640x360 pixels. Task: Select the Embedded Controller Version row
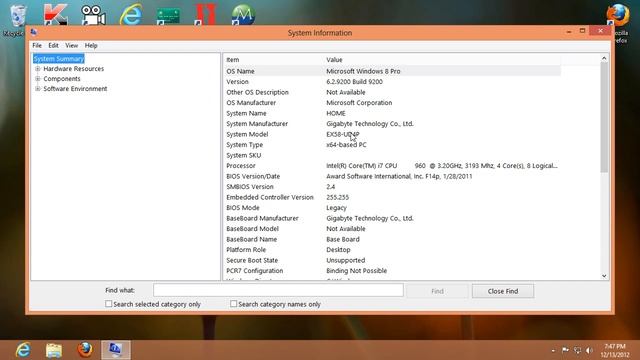pos(392,197)
